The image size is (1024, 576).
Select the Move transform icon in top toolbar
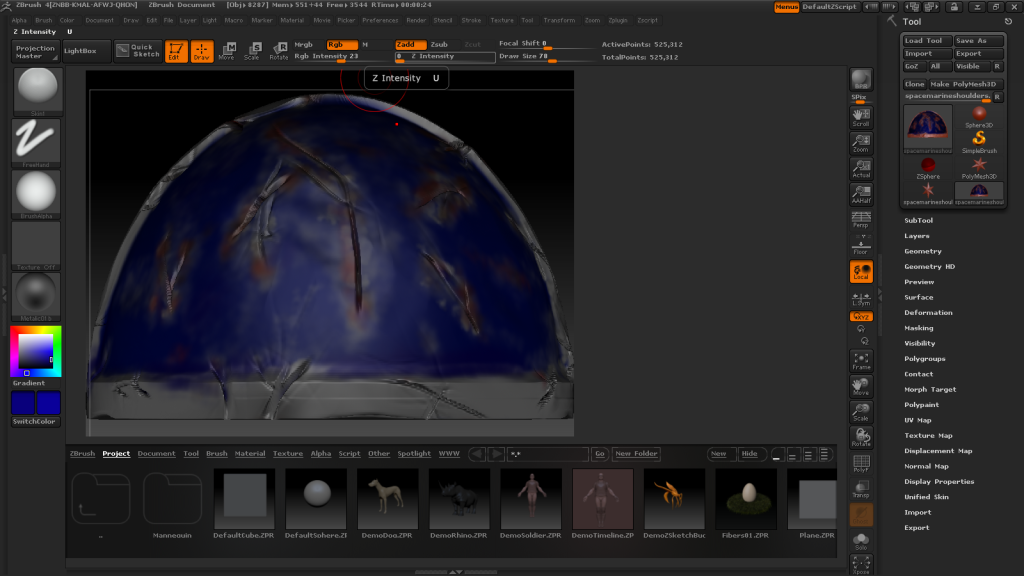tap(227, 51)
